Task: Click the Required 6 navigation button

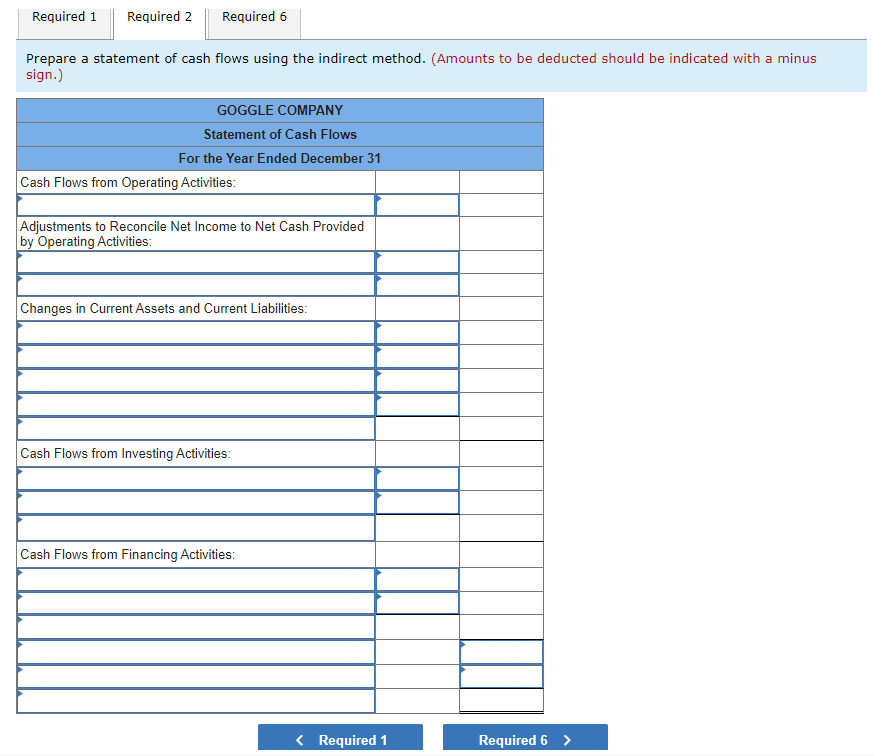Action: 525,739
